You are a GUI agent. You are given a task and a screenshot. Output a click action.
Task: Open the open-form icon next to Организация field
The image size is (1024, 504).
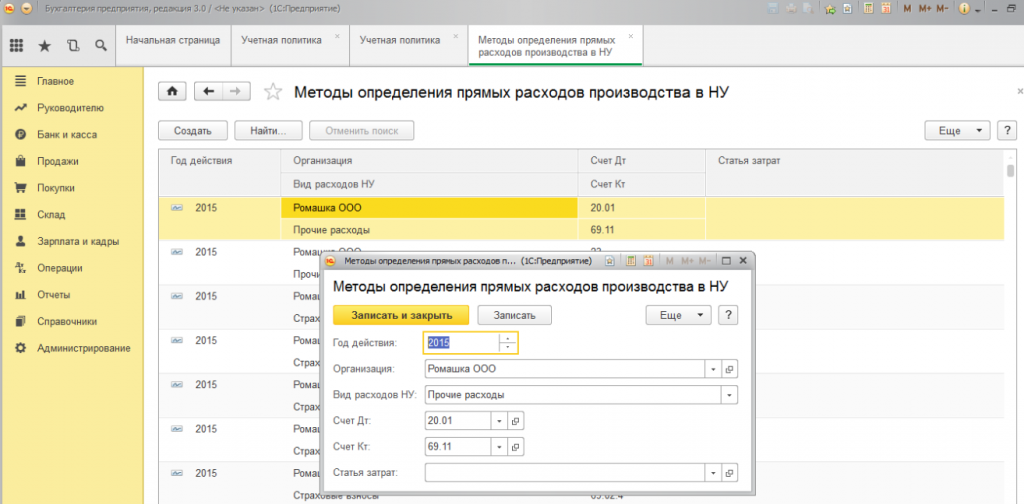(729, 368)
